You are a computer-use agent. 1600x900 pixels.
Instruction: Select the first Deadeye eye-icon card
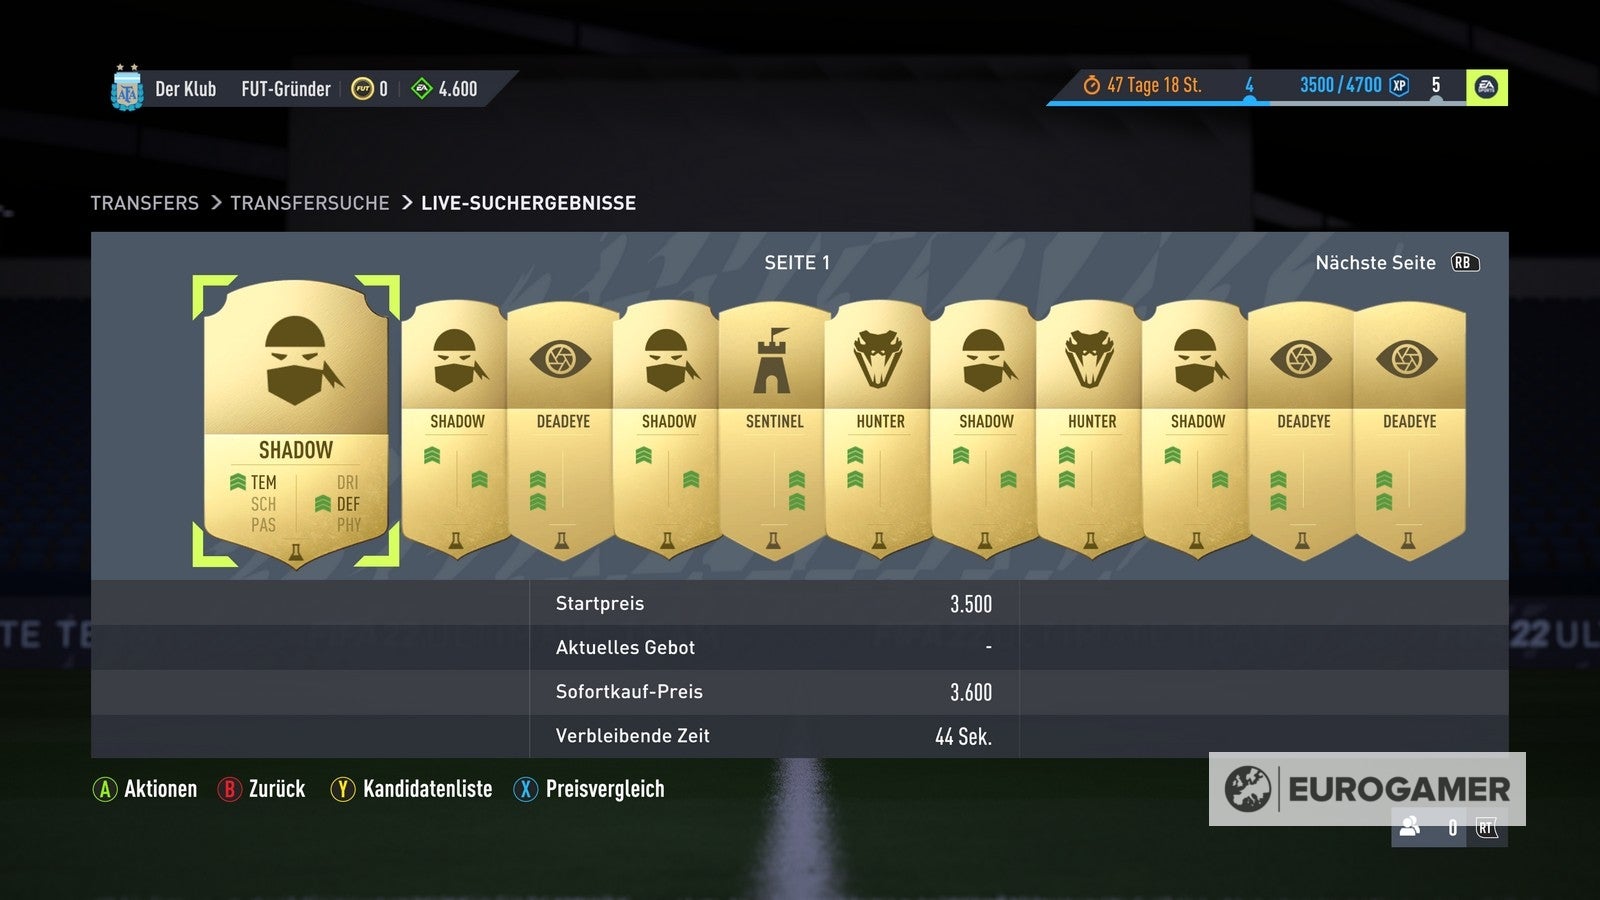(x=563, y=430)
